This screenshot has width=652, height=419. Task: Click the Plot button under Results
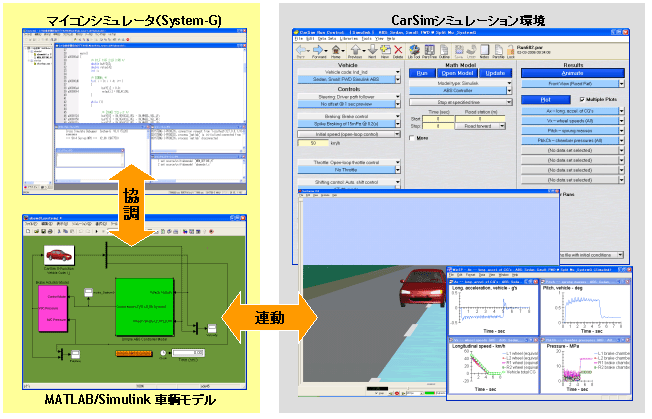546,100
